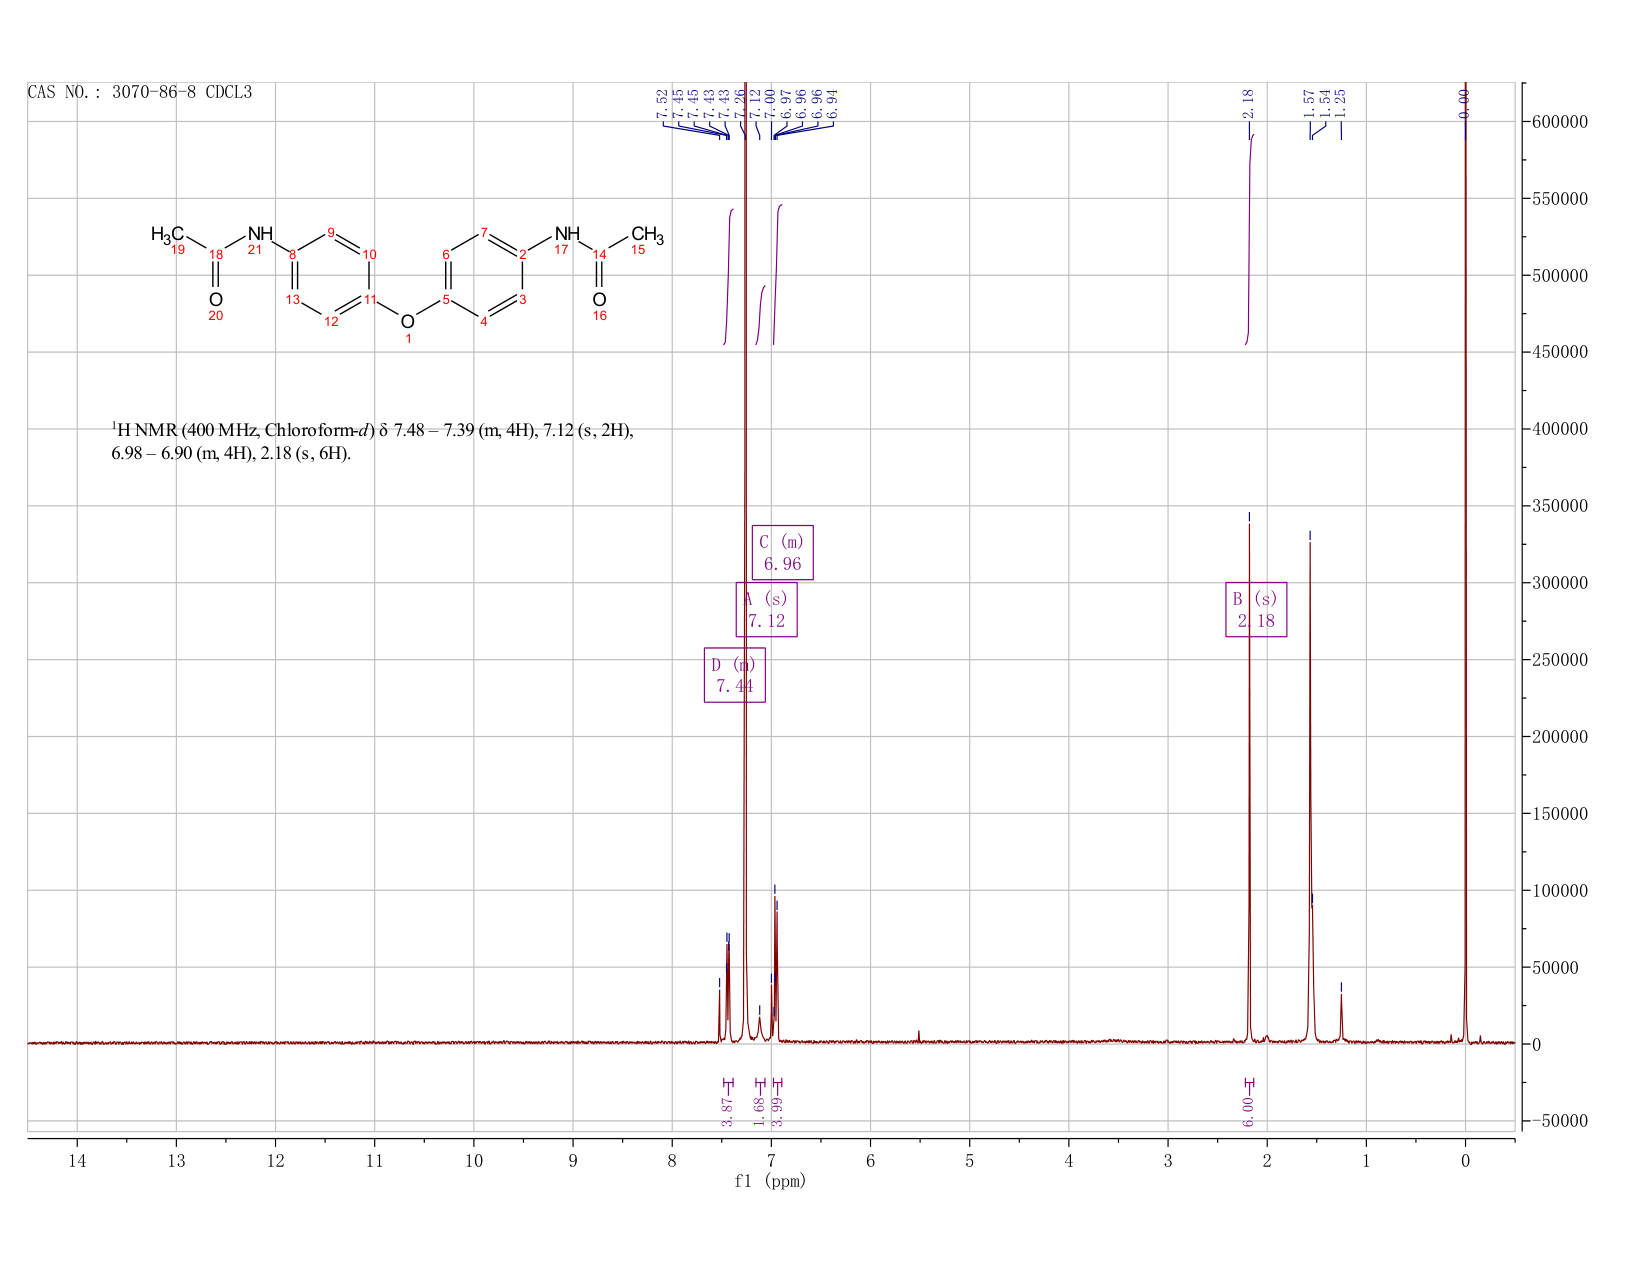The width and height of the screenshot is (1650, 1275).
Task: Click the CAS NO. 3070-86-8 title
Action: point(140,92)
